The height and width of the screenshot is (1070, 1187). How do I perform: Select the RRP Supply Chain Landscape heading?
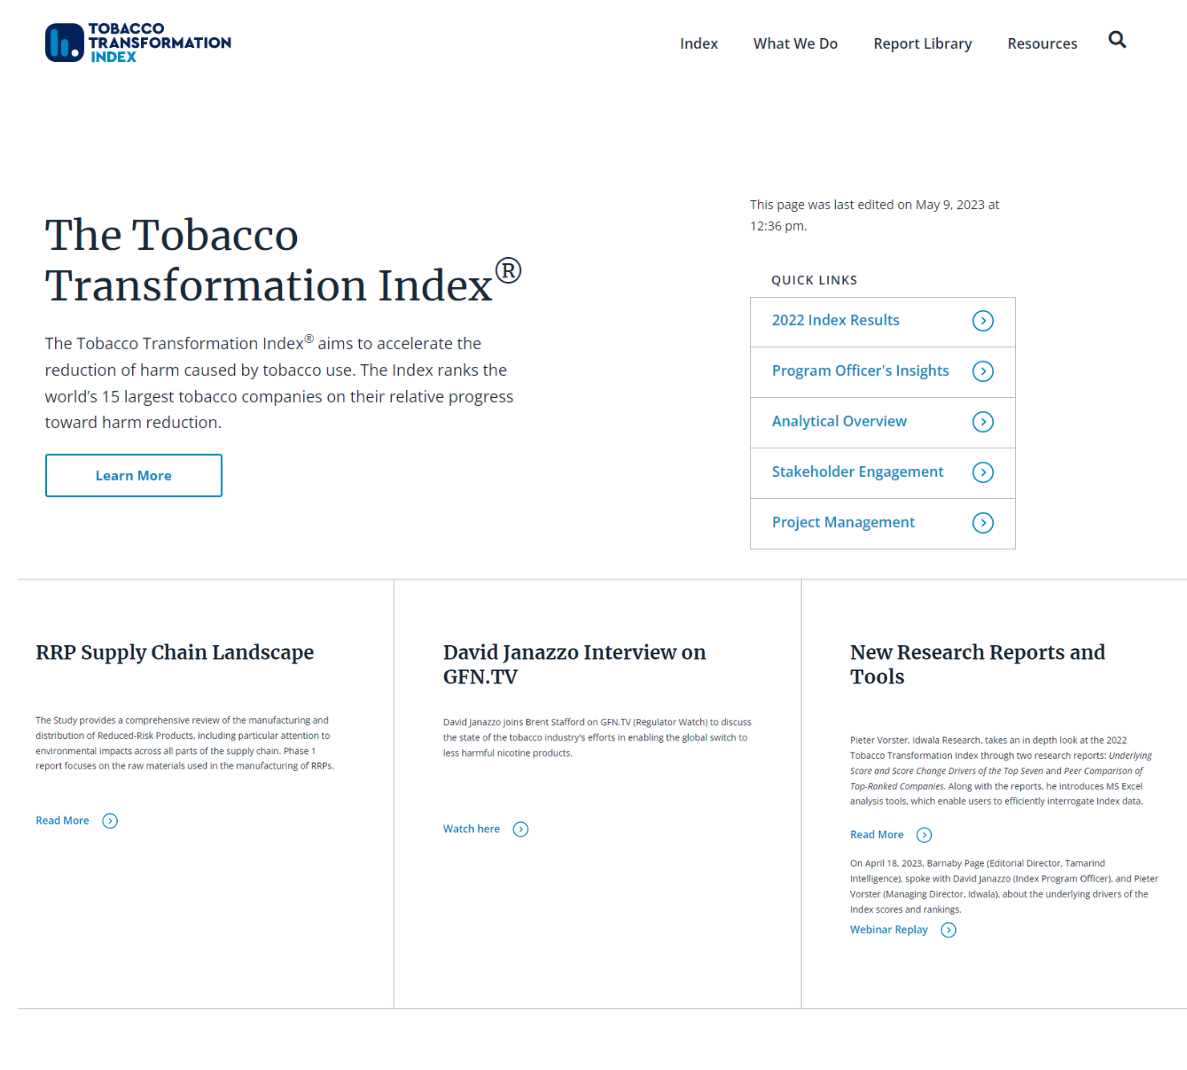click(x=175, y=653)
